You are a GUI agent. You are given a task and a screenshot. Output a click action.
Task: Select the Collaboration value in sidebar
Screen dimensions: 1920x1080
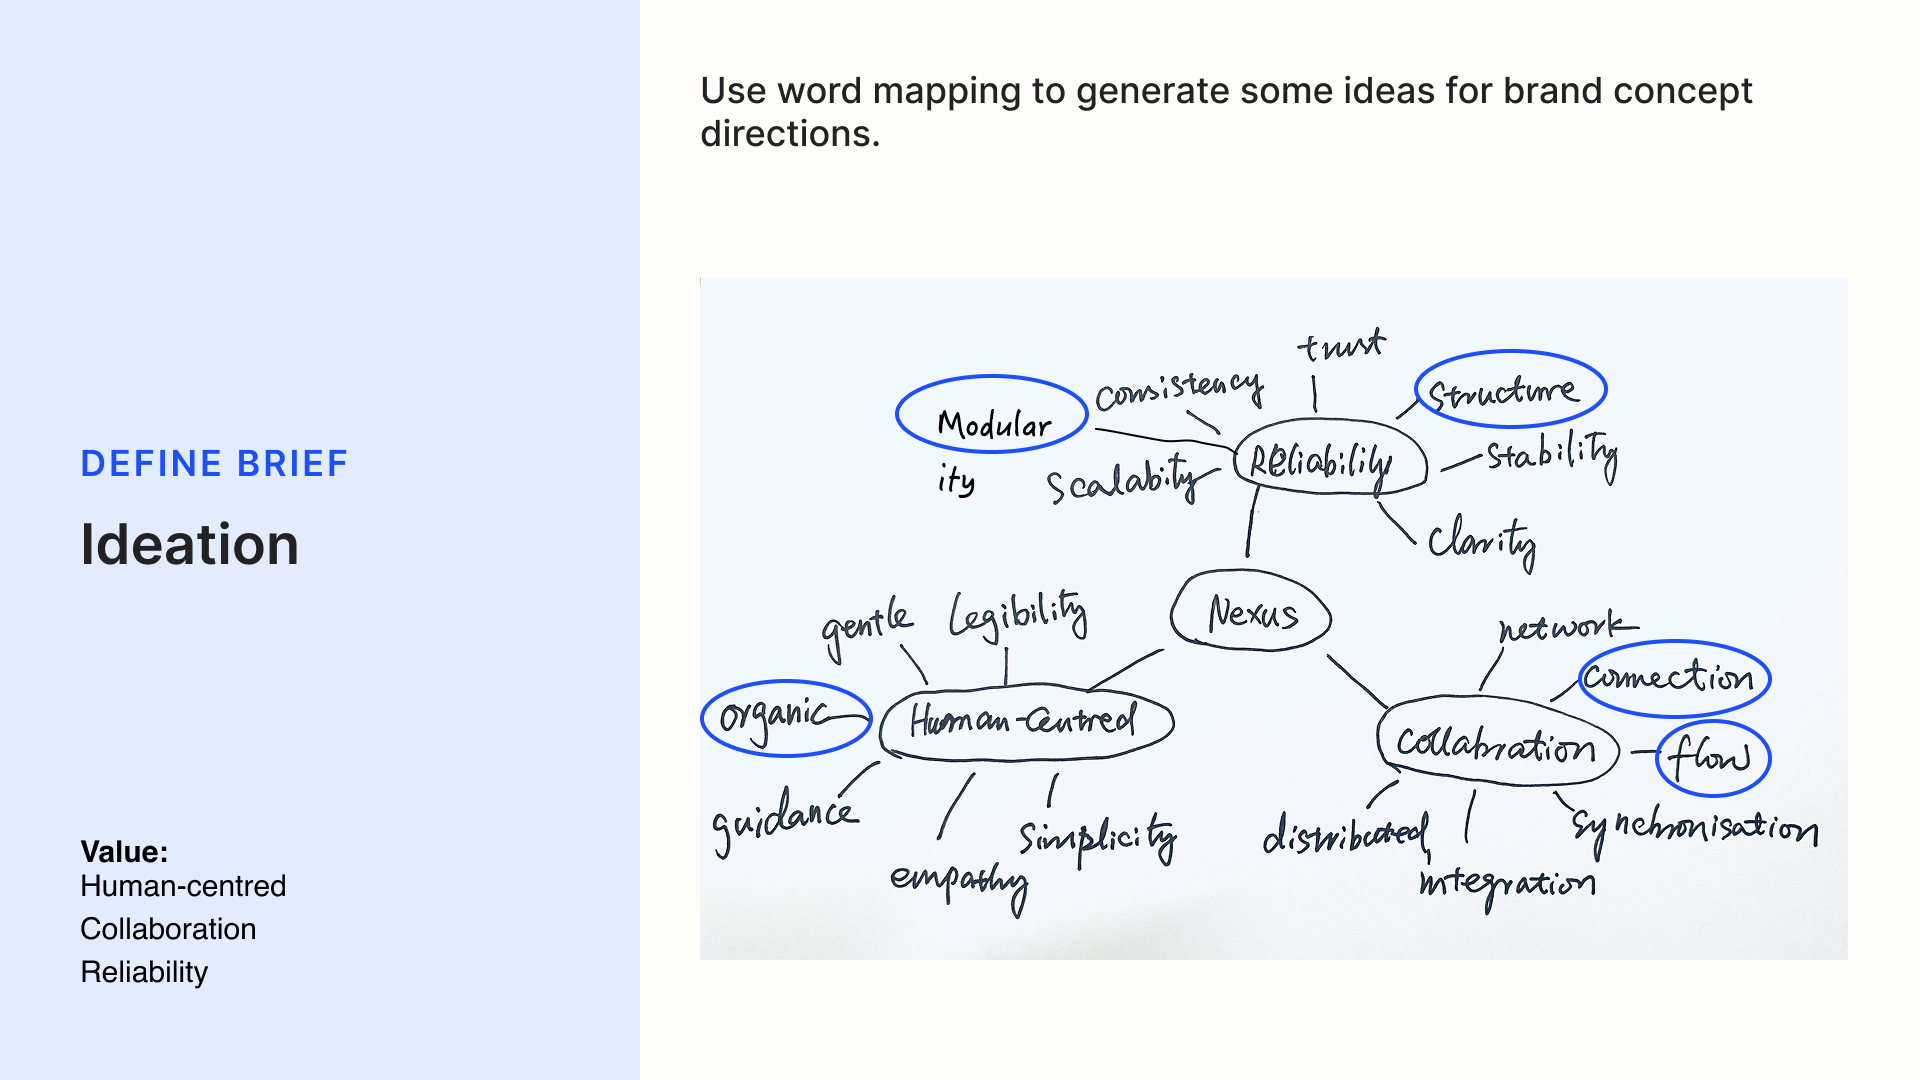[168, 929]
